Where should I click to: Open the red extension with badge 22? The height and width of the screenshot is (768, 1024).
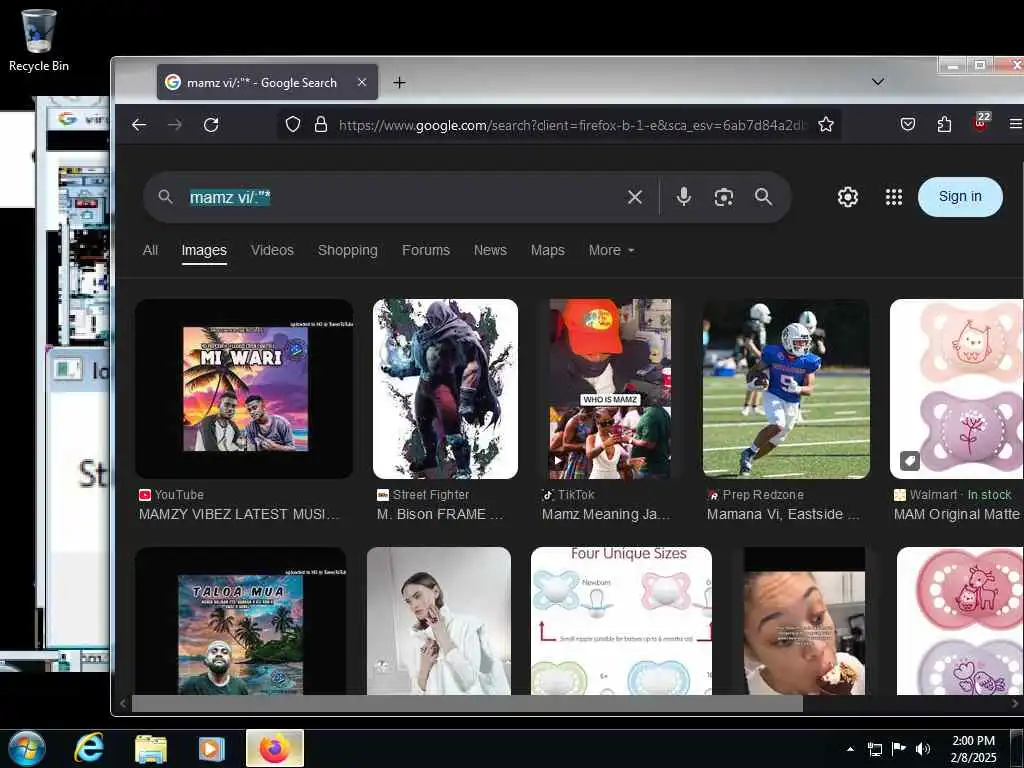981,122
